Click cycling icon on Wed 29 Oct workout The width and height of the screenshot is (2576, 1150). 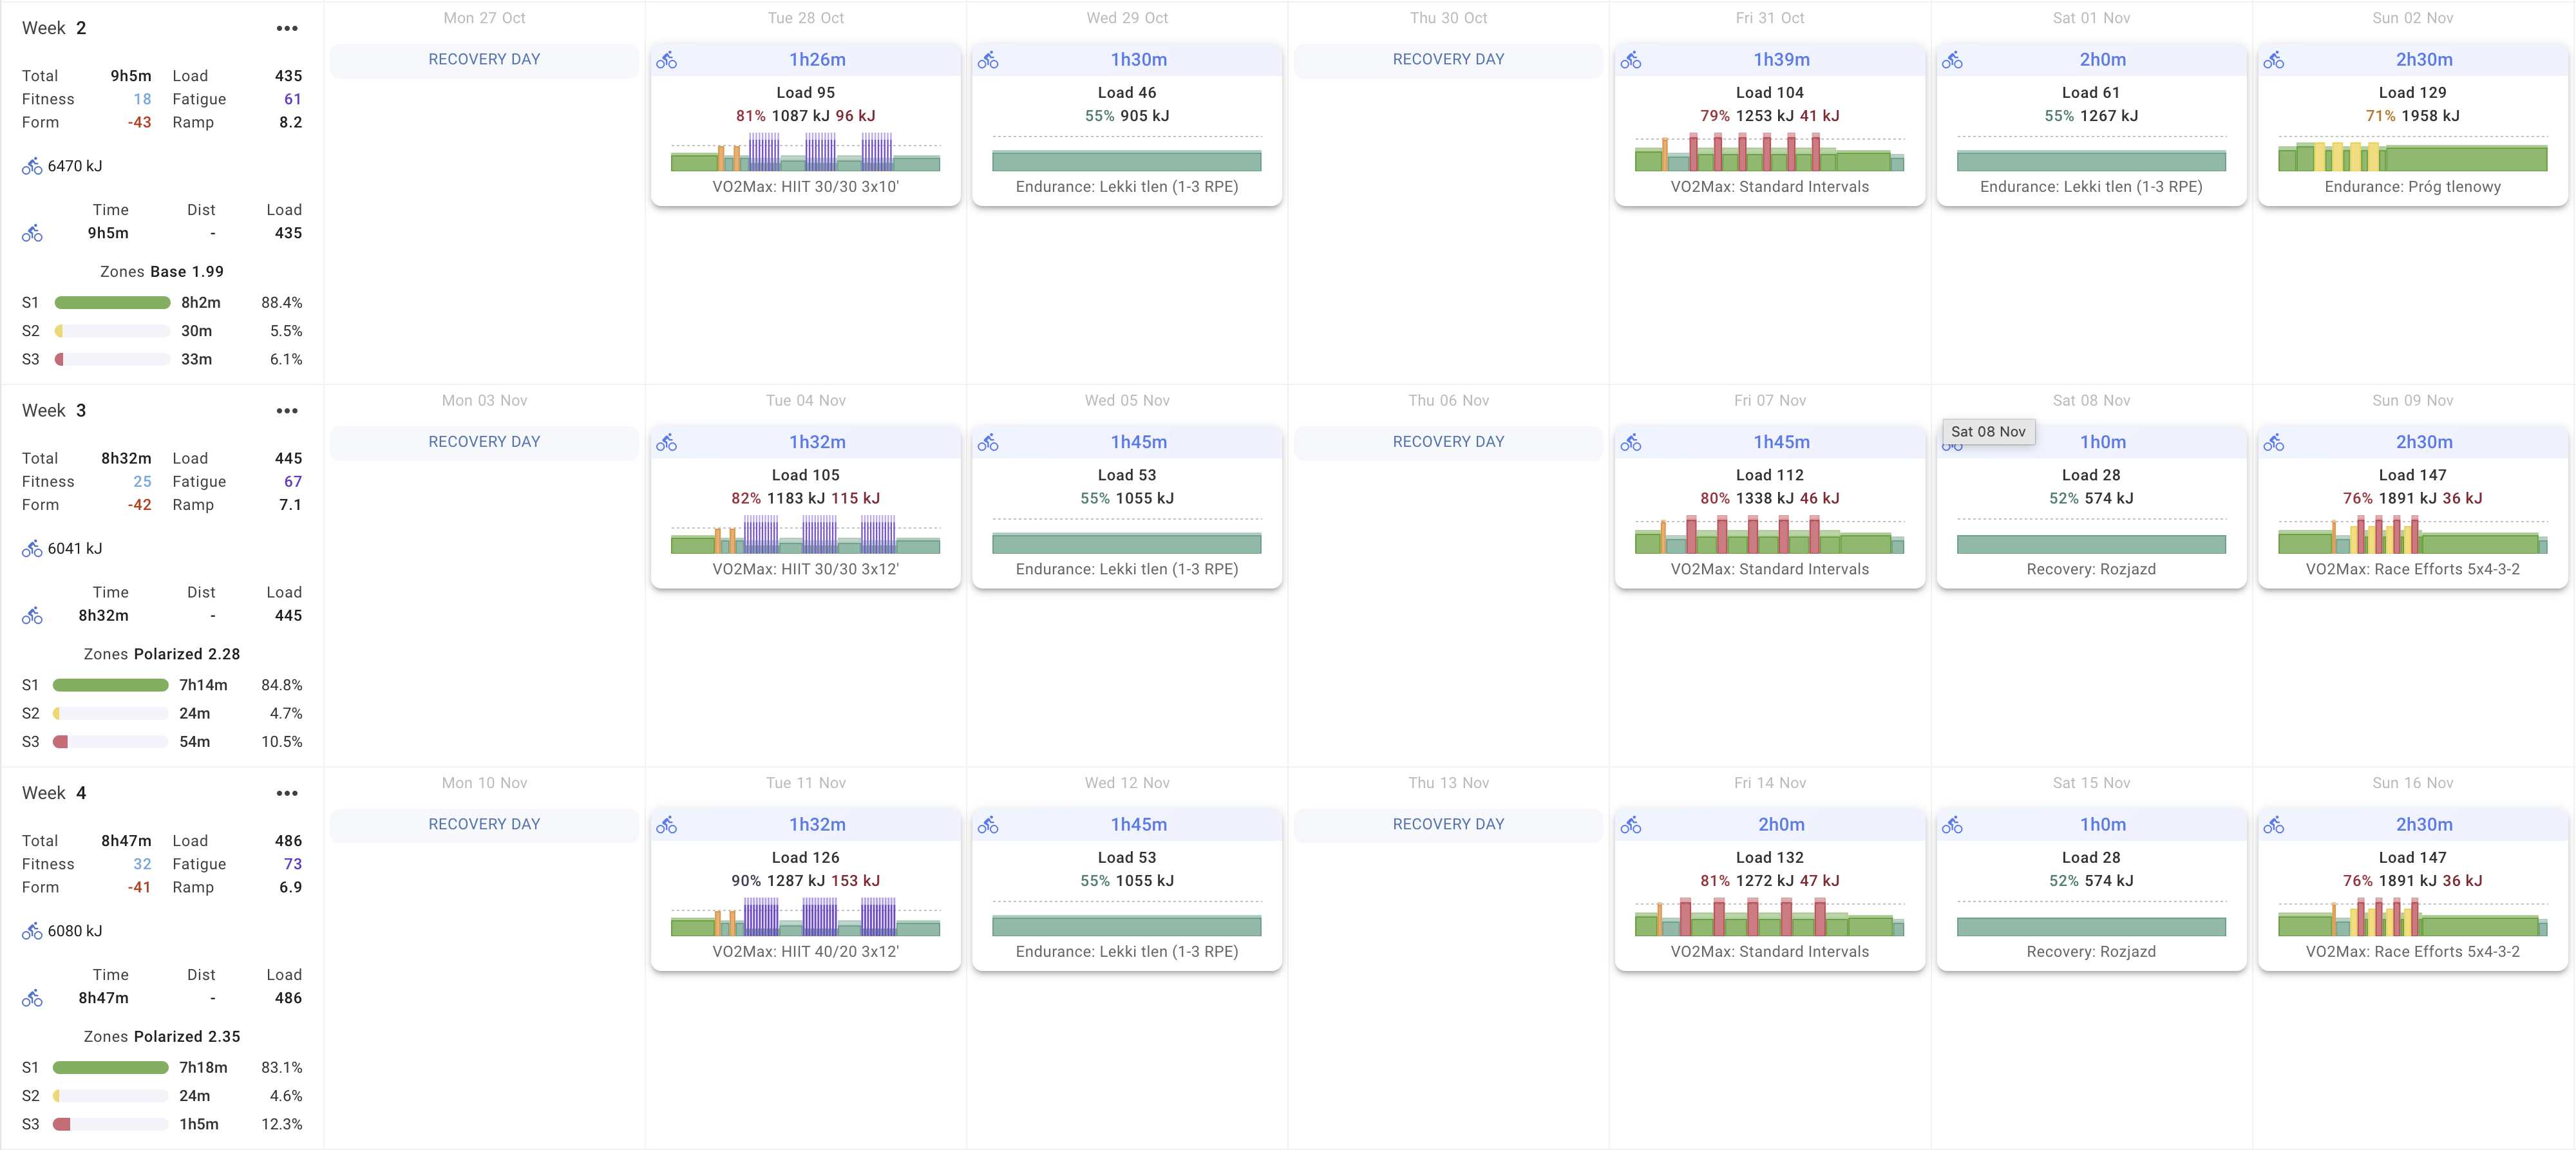tap(988, 60)
